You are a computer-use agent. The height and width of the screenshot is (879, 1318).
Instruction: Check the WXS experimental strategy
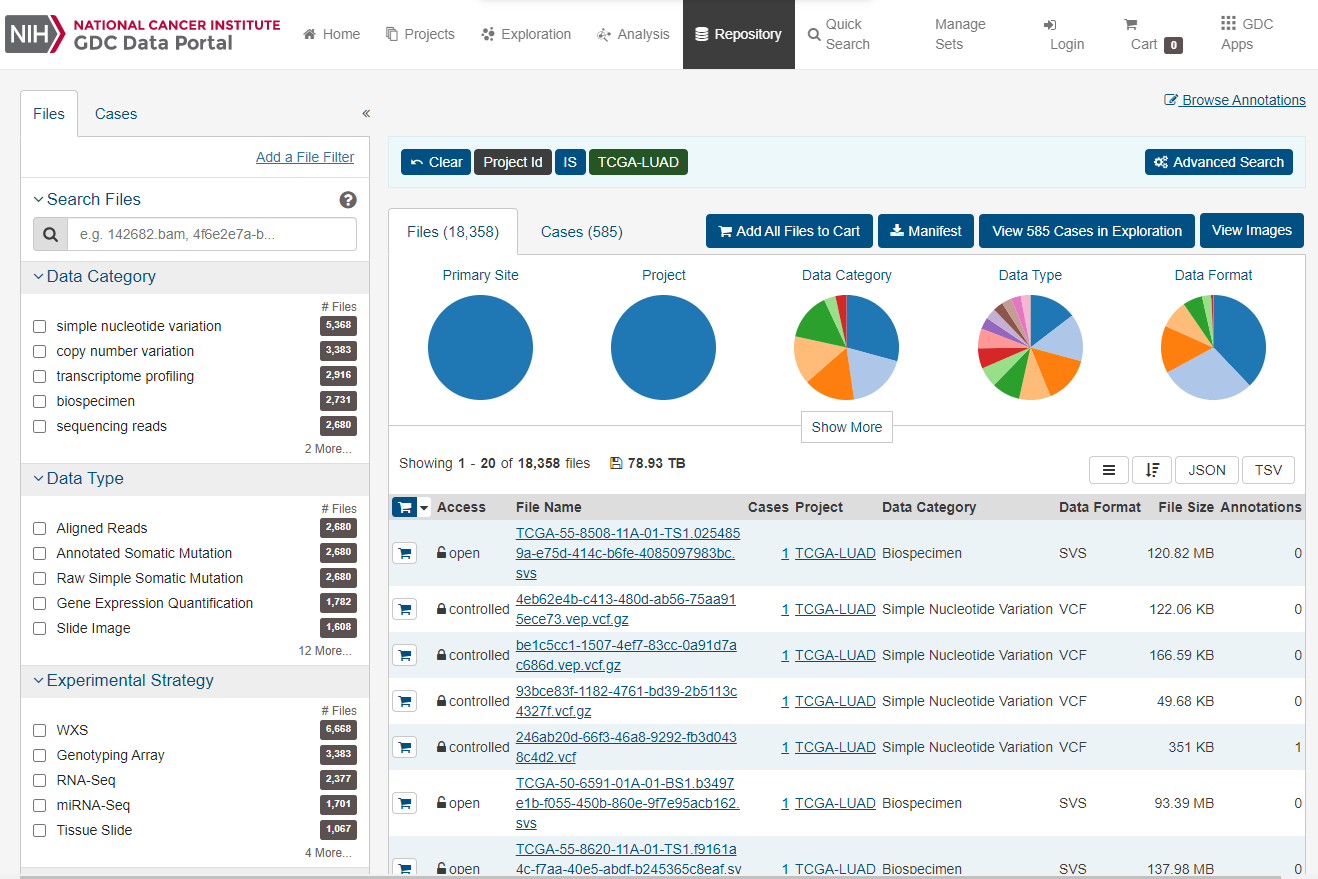[39, 730]
